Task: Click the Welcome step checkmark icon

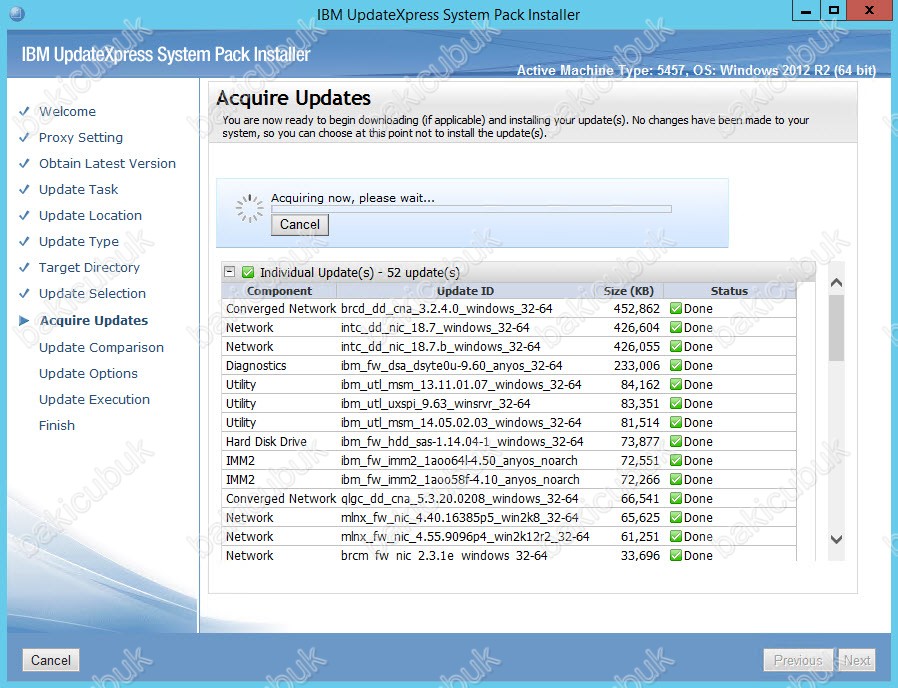Action: point(24,111)
